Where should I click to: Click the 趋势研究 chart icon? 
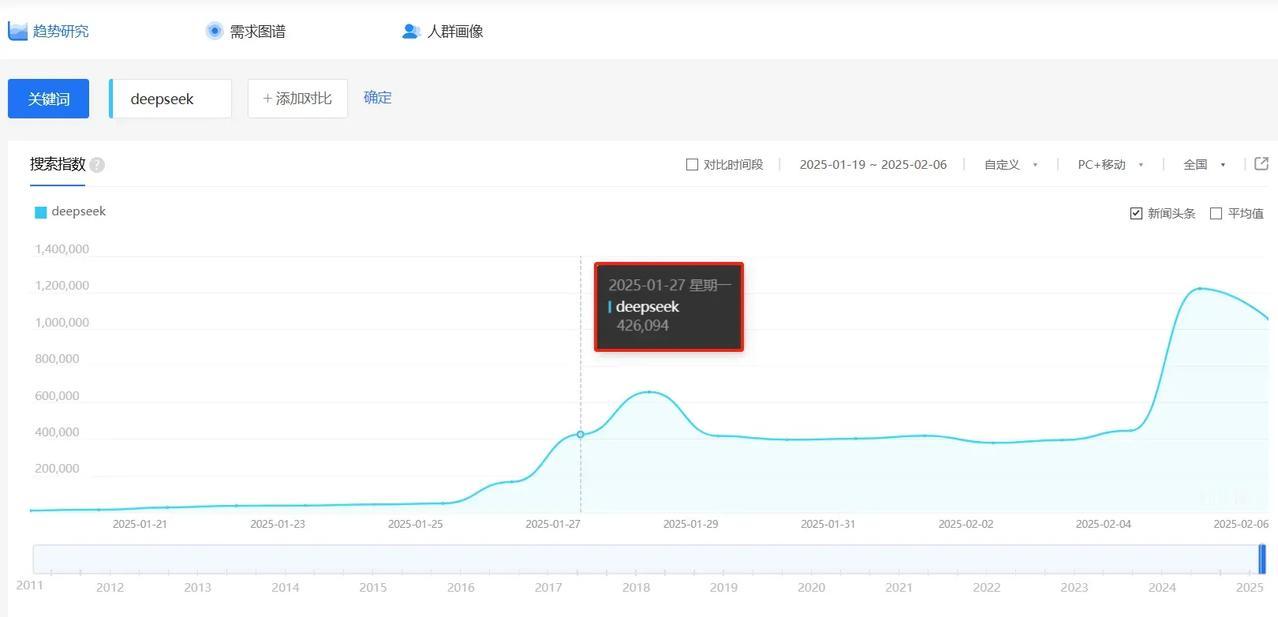[x=17, y=29]
